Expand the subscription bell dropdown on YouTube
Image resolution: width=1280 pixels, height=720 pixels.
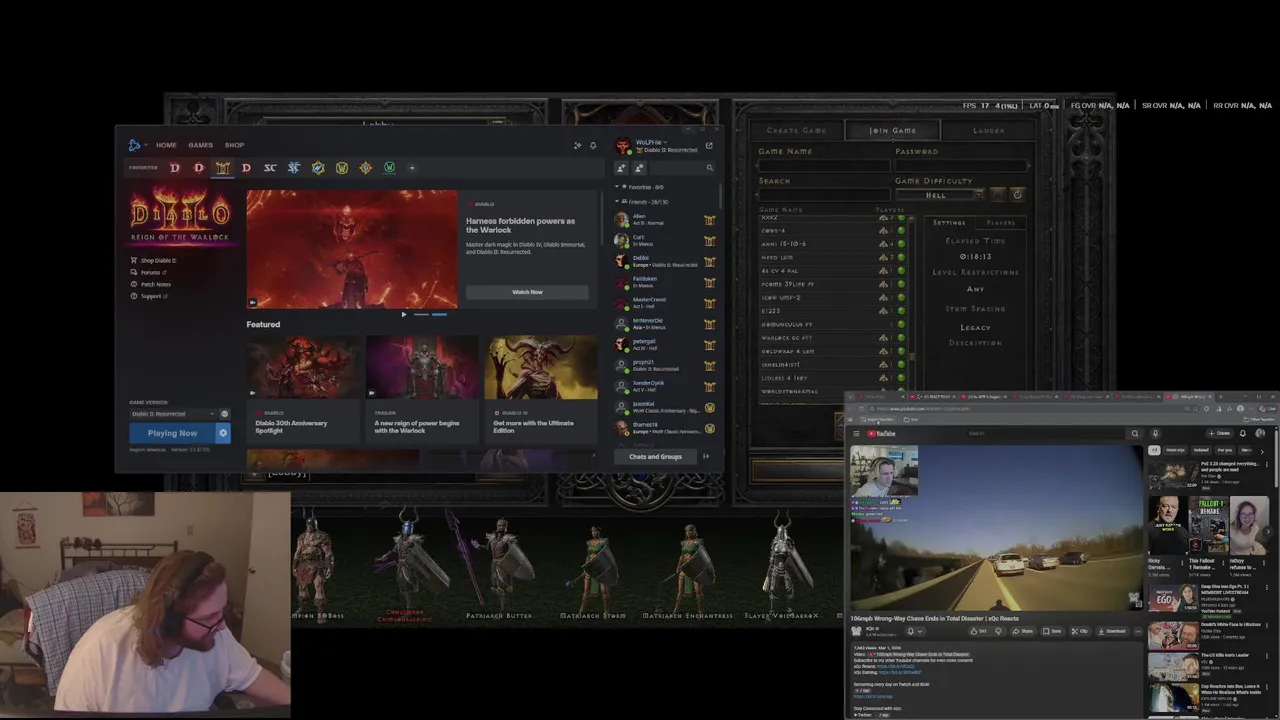tap(919, 631)
